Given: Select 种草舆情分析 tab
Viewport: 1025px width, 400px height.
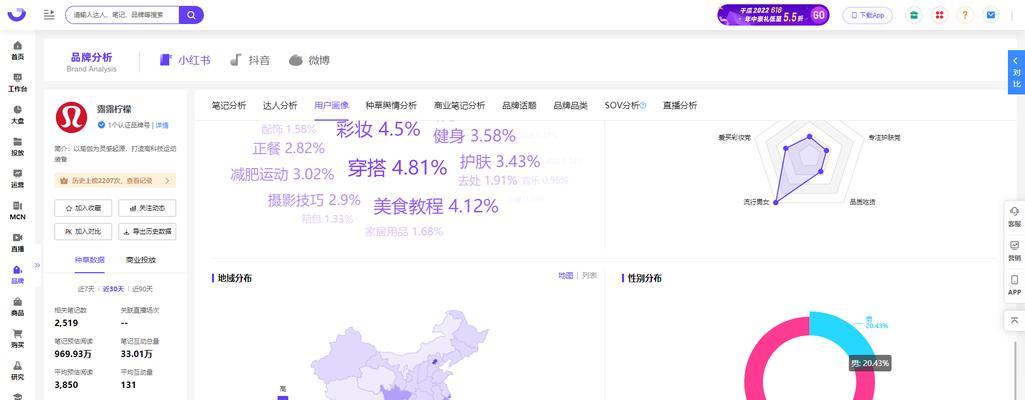Looking at the screenshot, I should (x=391, y=105).
